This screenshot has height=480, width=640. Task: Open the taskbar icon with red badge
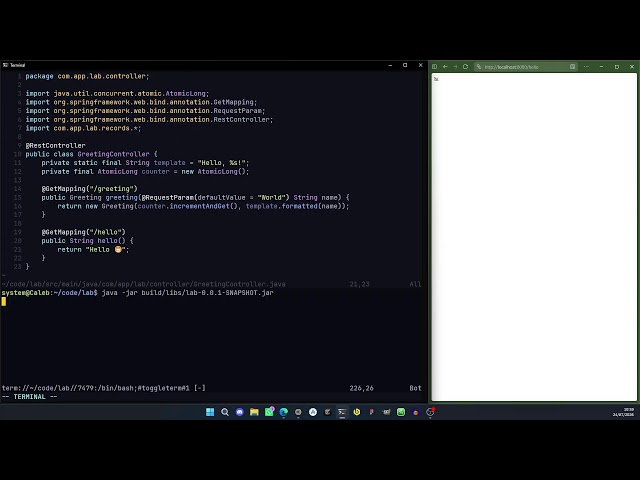(x=430, y=412)
